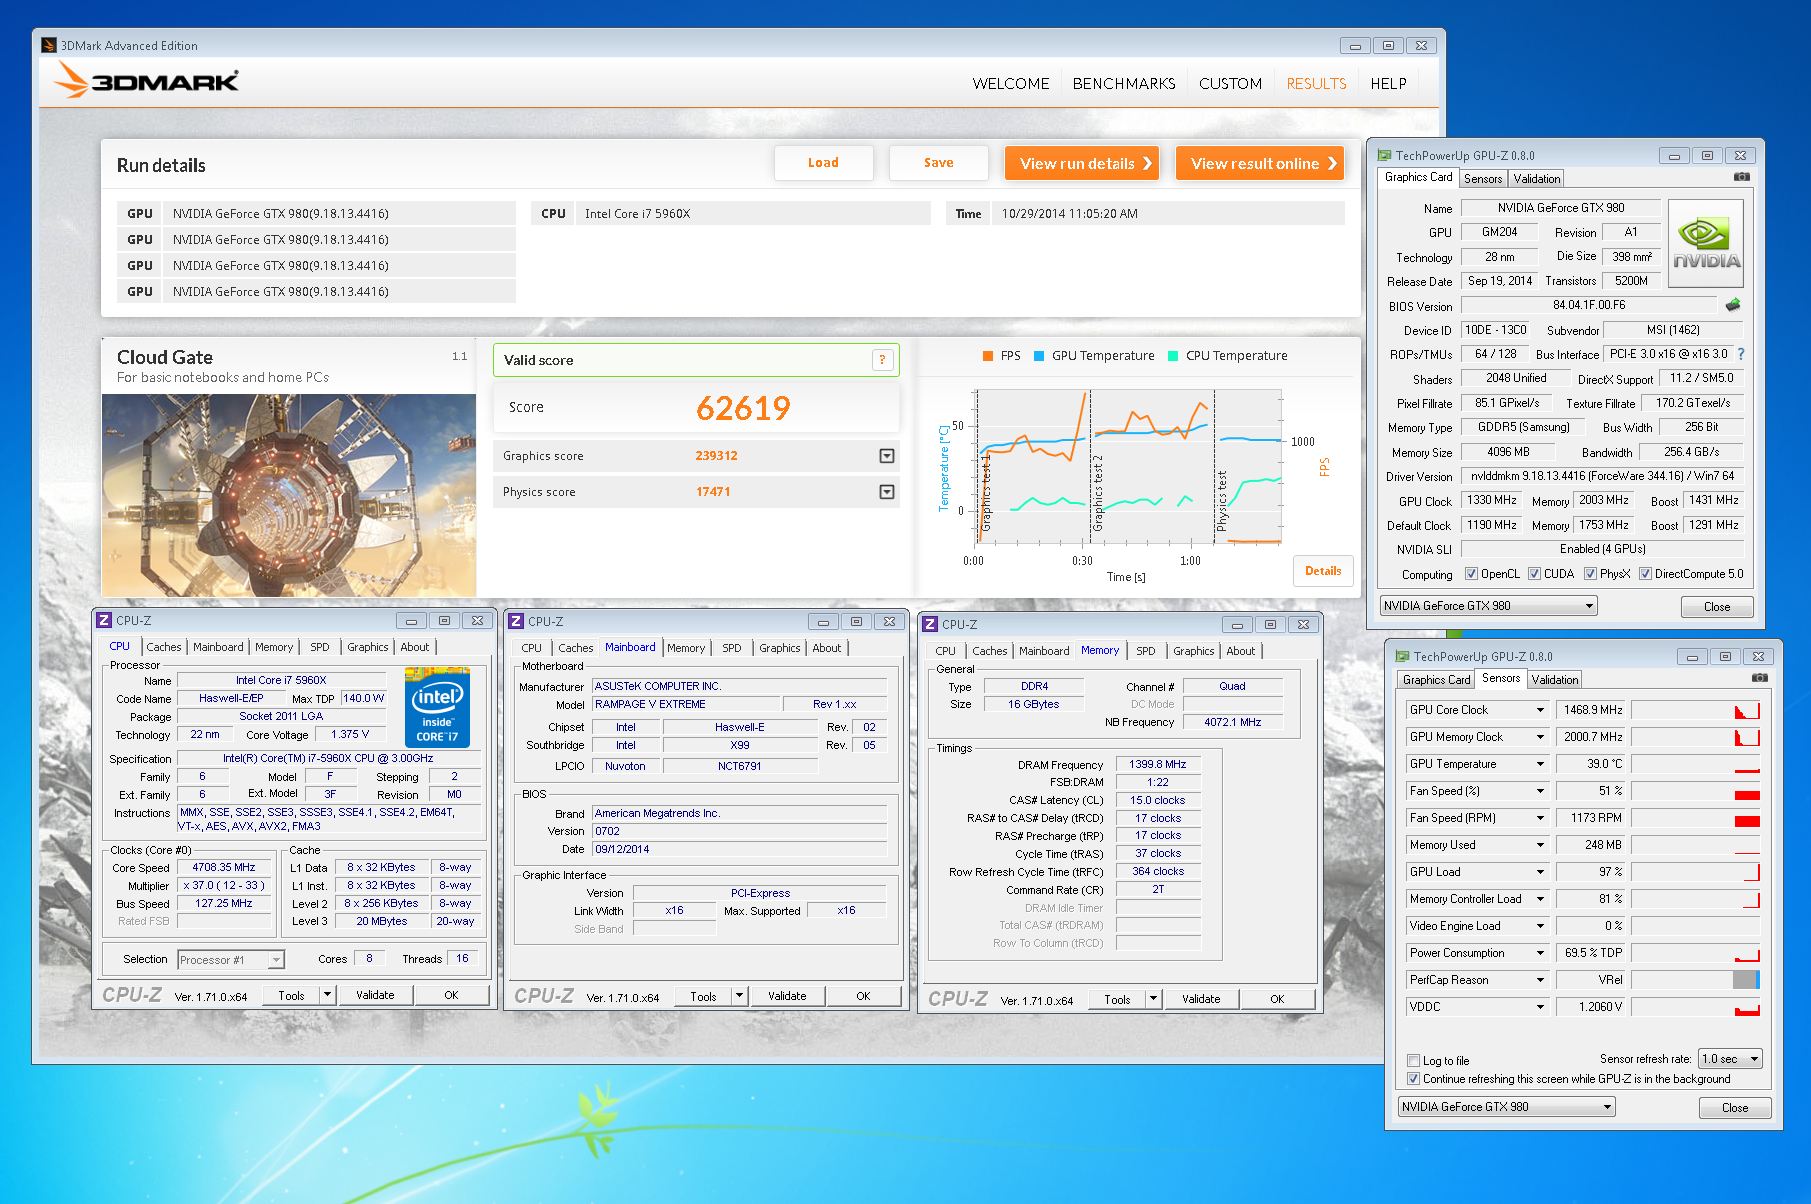1811x1204 pixels.
Task: Open Processor selection dropdown in CPU-Z
Action: (231, 960)
